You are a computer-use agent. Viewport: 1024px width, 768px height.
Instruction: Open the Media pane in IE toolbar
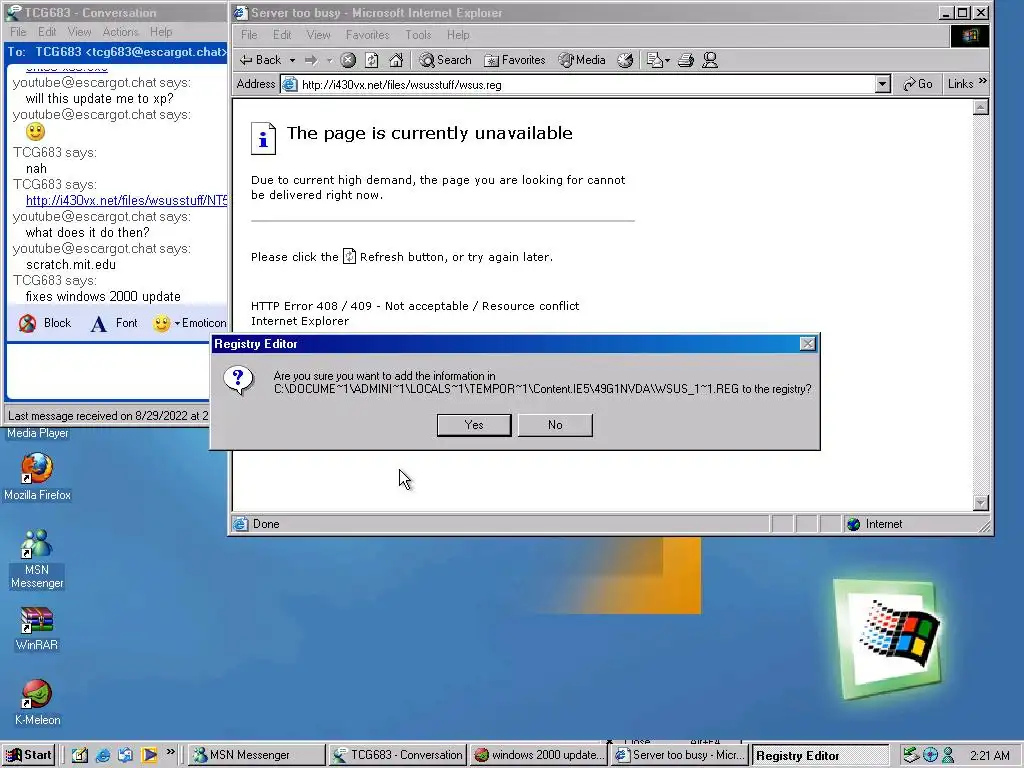tap(582, 60)
